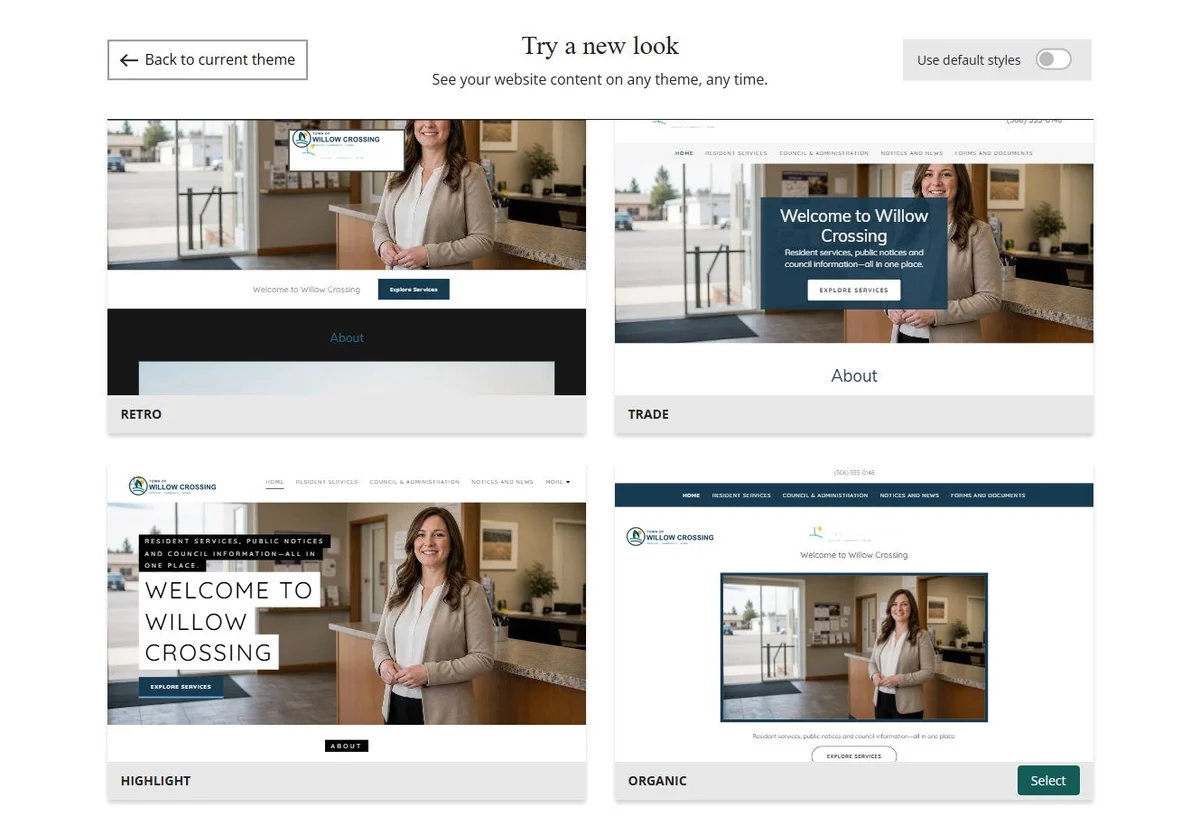Click Try a new look heading

pos(600,46)
